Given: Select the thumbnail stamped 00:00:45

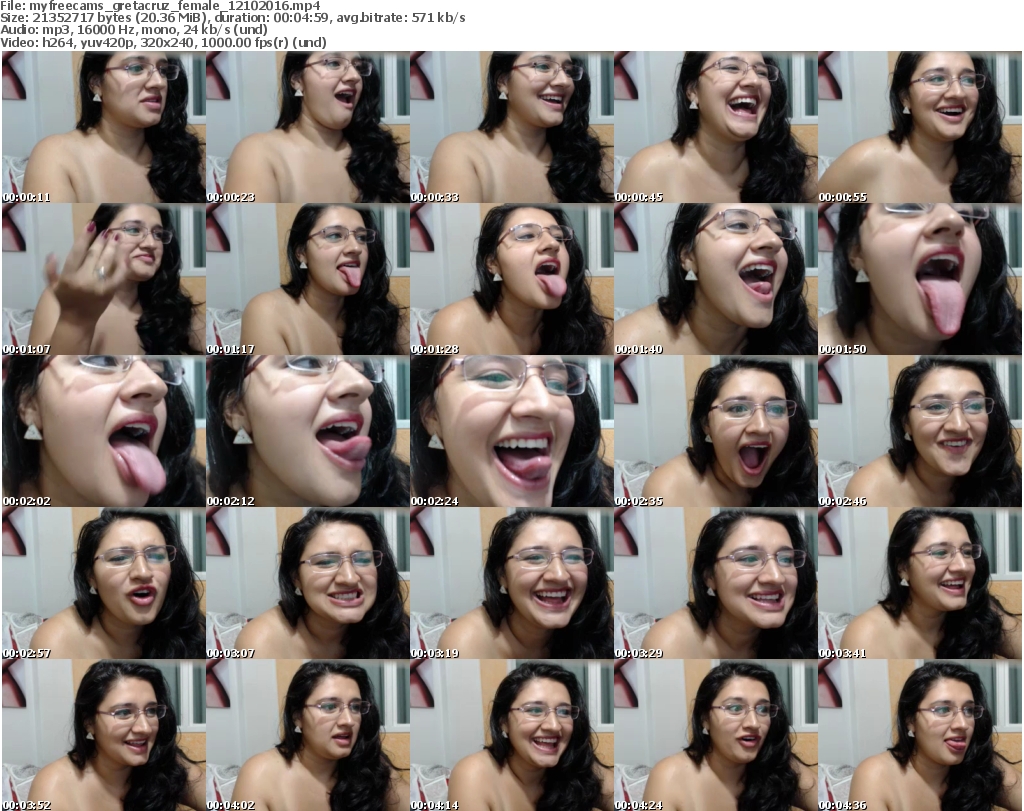Looking at the screenshot, I should pyautogui.click(x=716, y=127).
